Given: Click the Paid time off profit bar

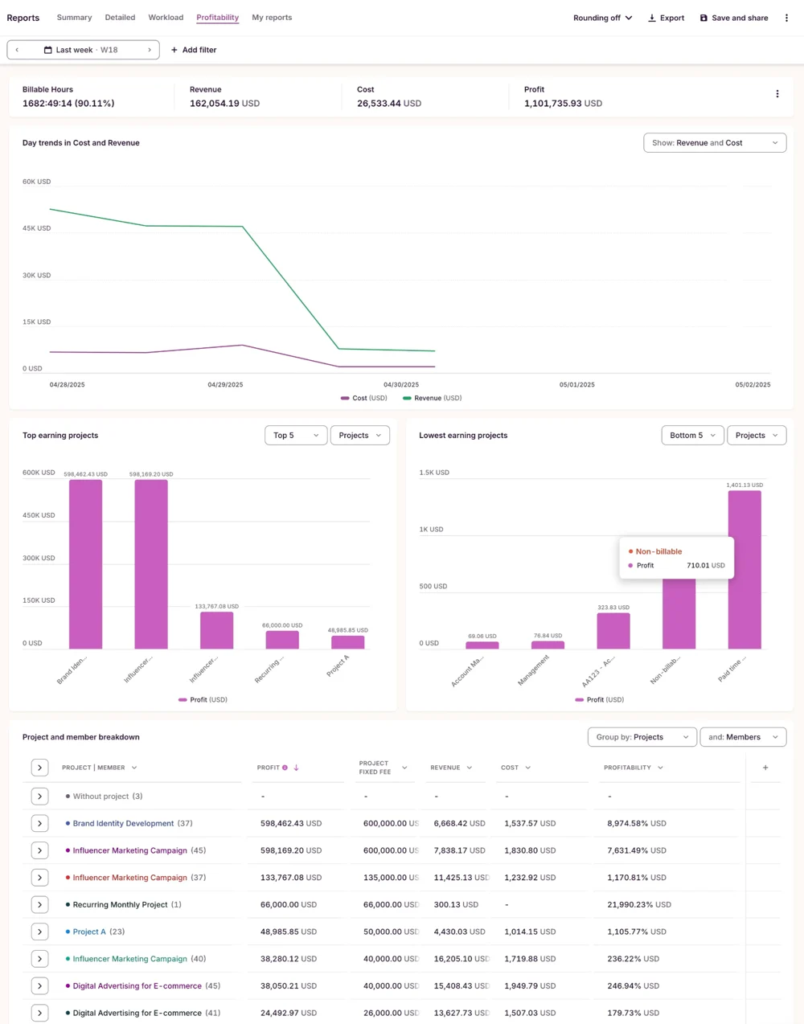Looking at the screenshot, I should pos(744,570).
